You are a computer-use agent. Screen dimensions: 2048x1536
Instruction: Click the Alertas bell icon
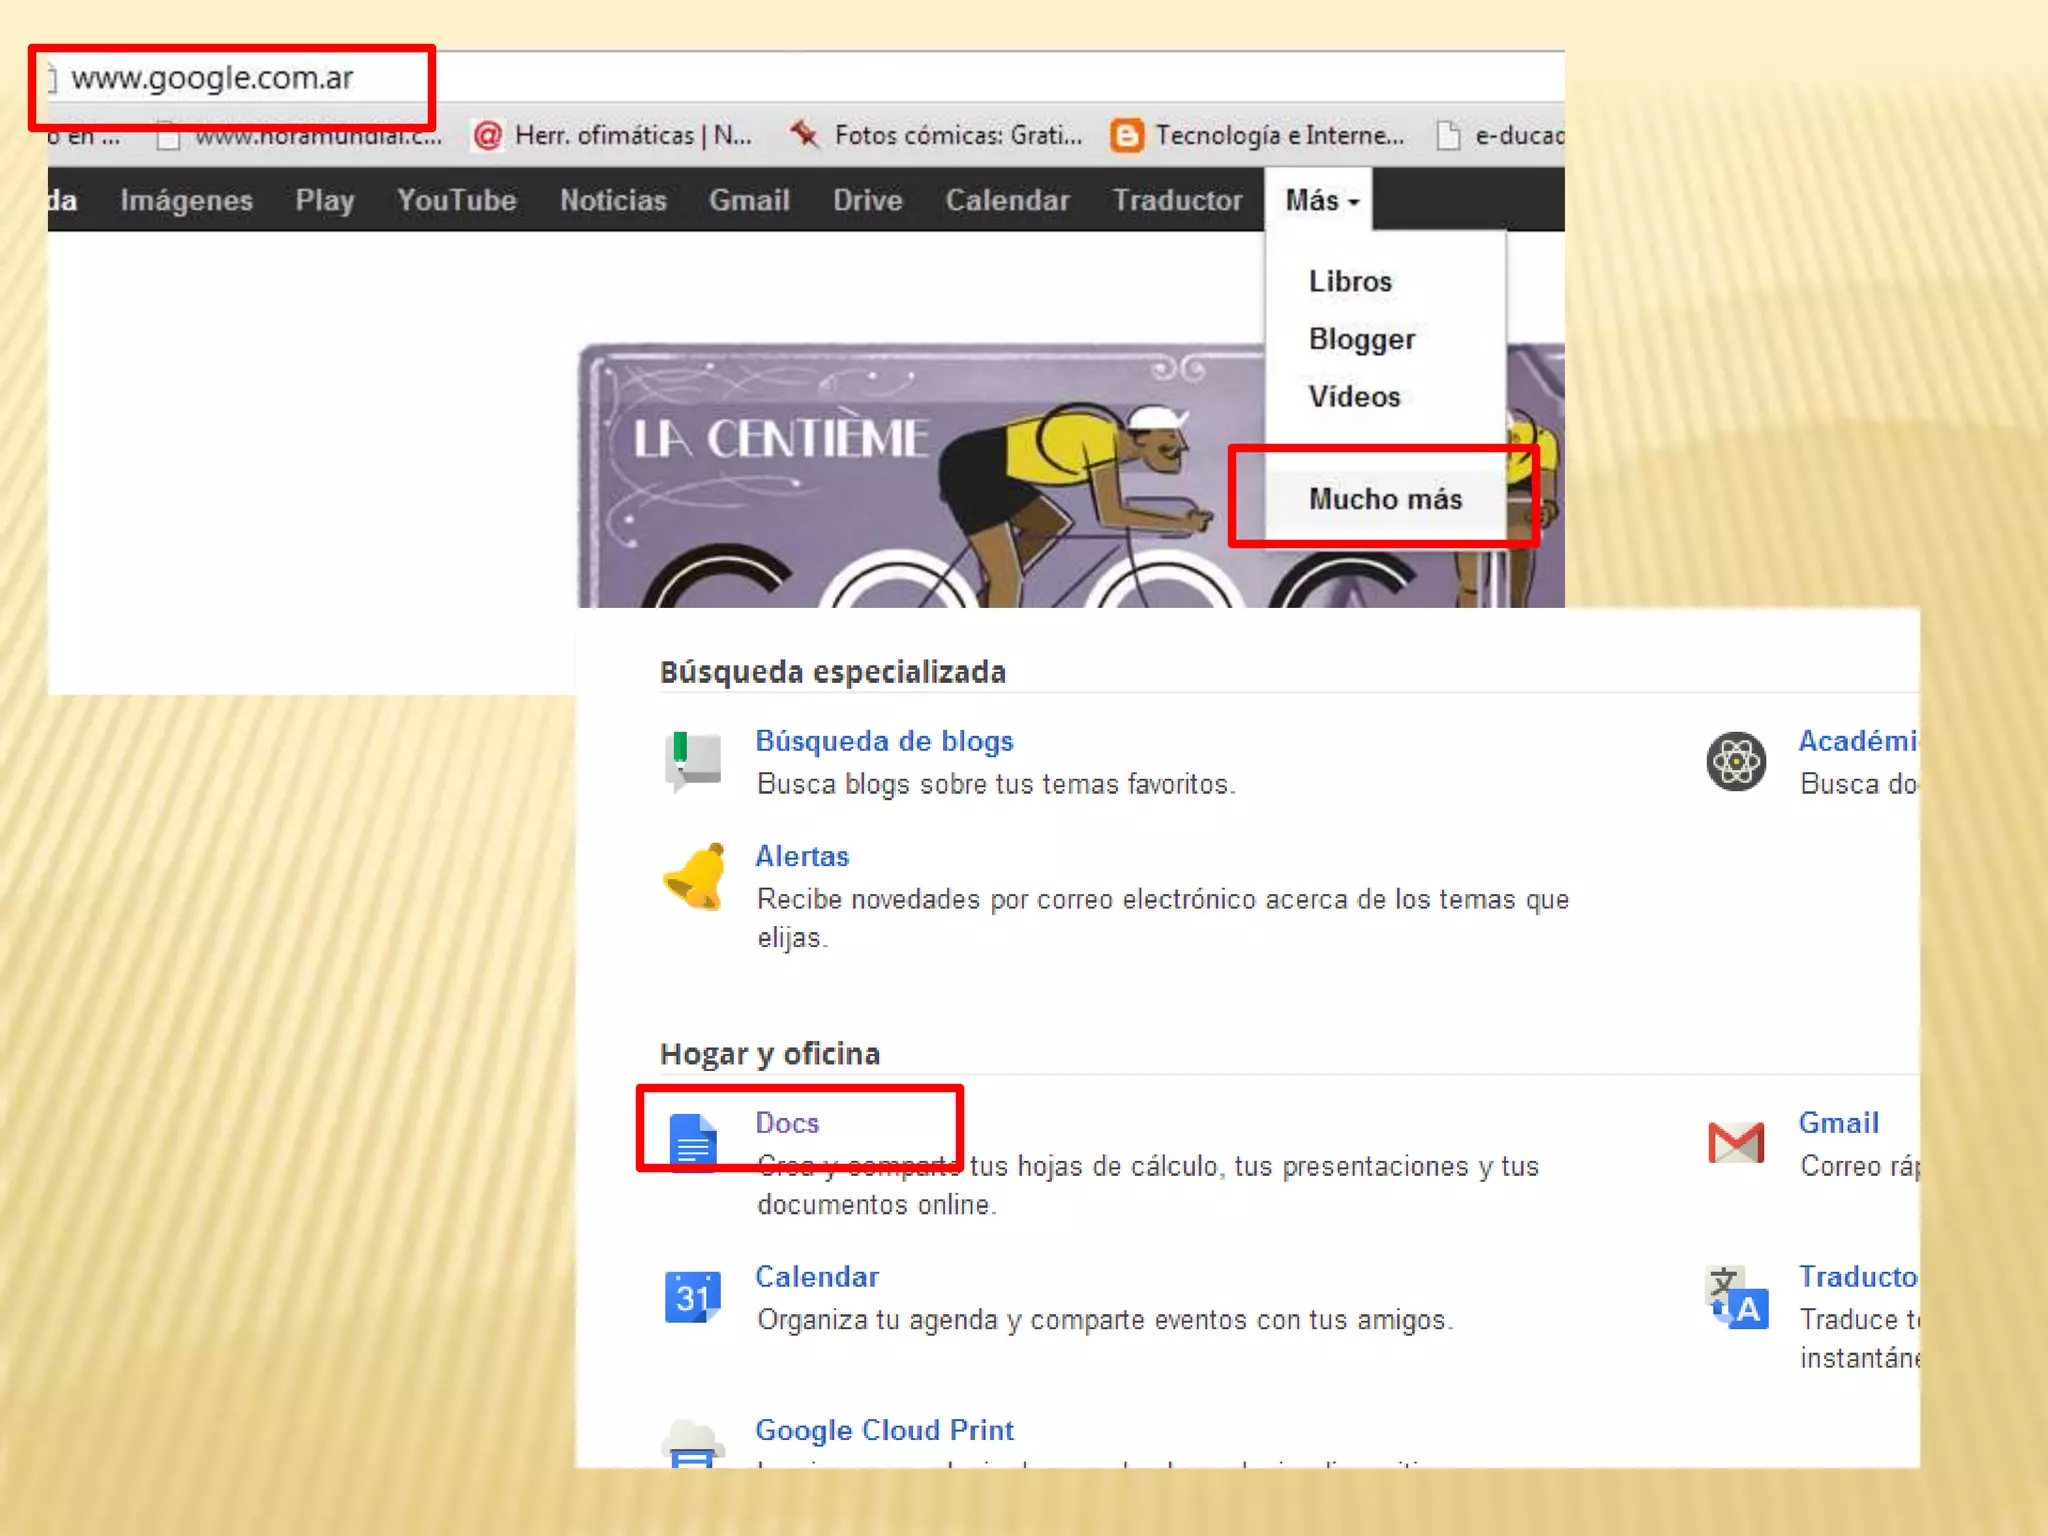pos(694,877)
